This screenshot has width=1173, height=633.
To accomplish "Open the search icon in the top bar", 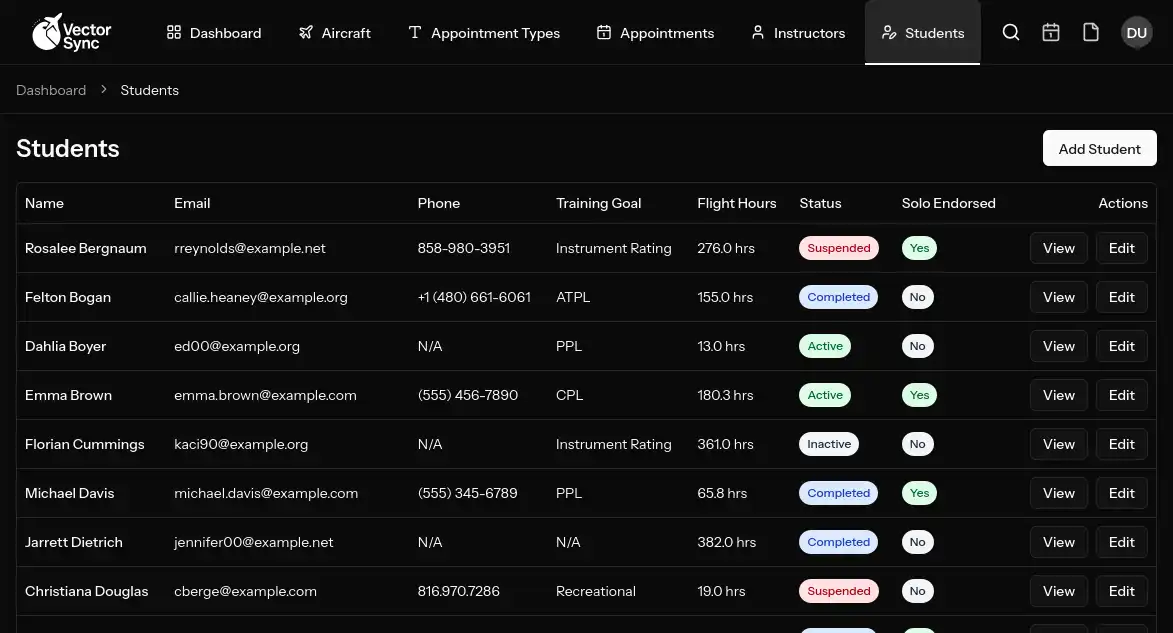I will click(x=1010, y=32).
